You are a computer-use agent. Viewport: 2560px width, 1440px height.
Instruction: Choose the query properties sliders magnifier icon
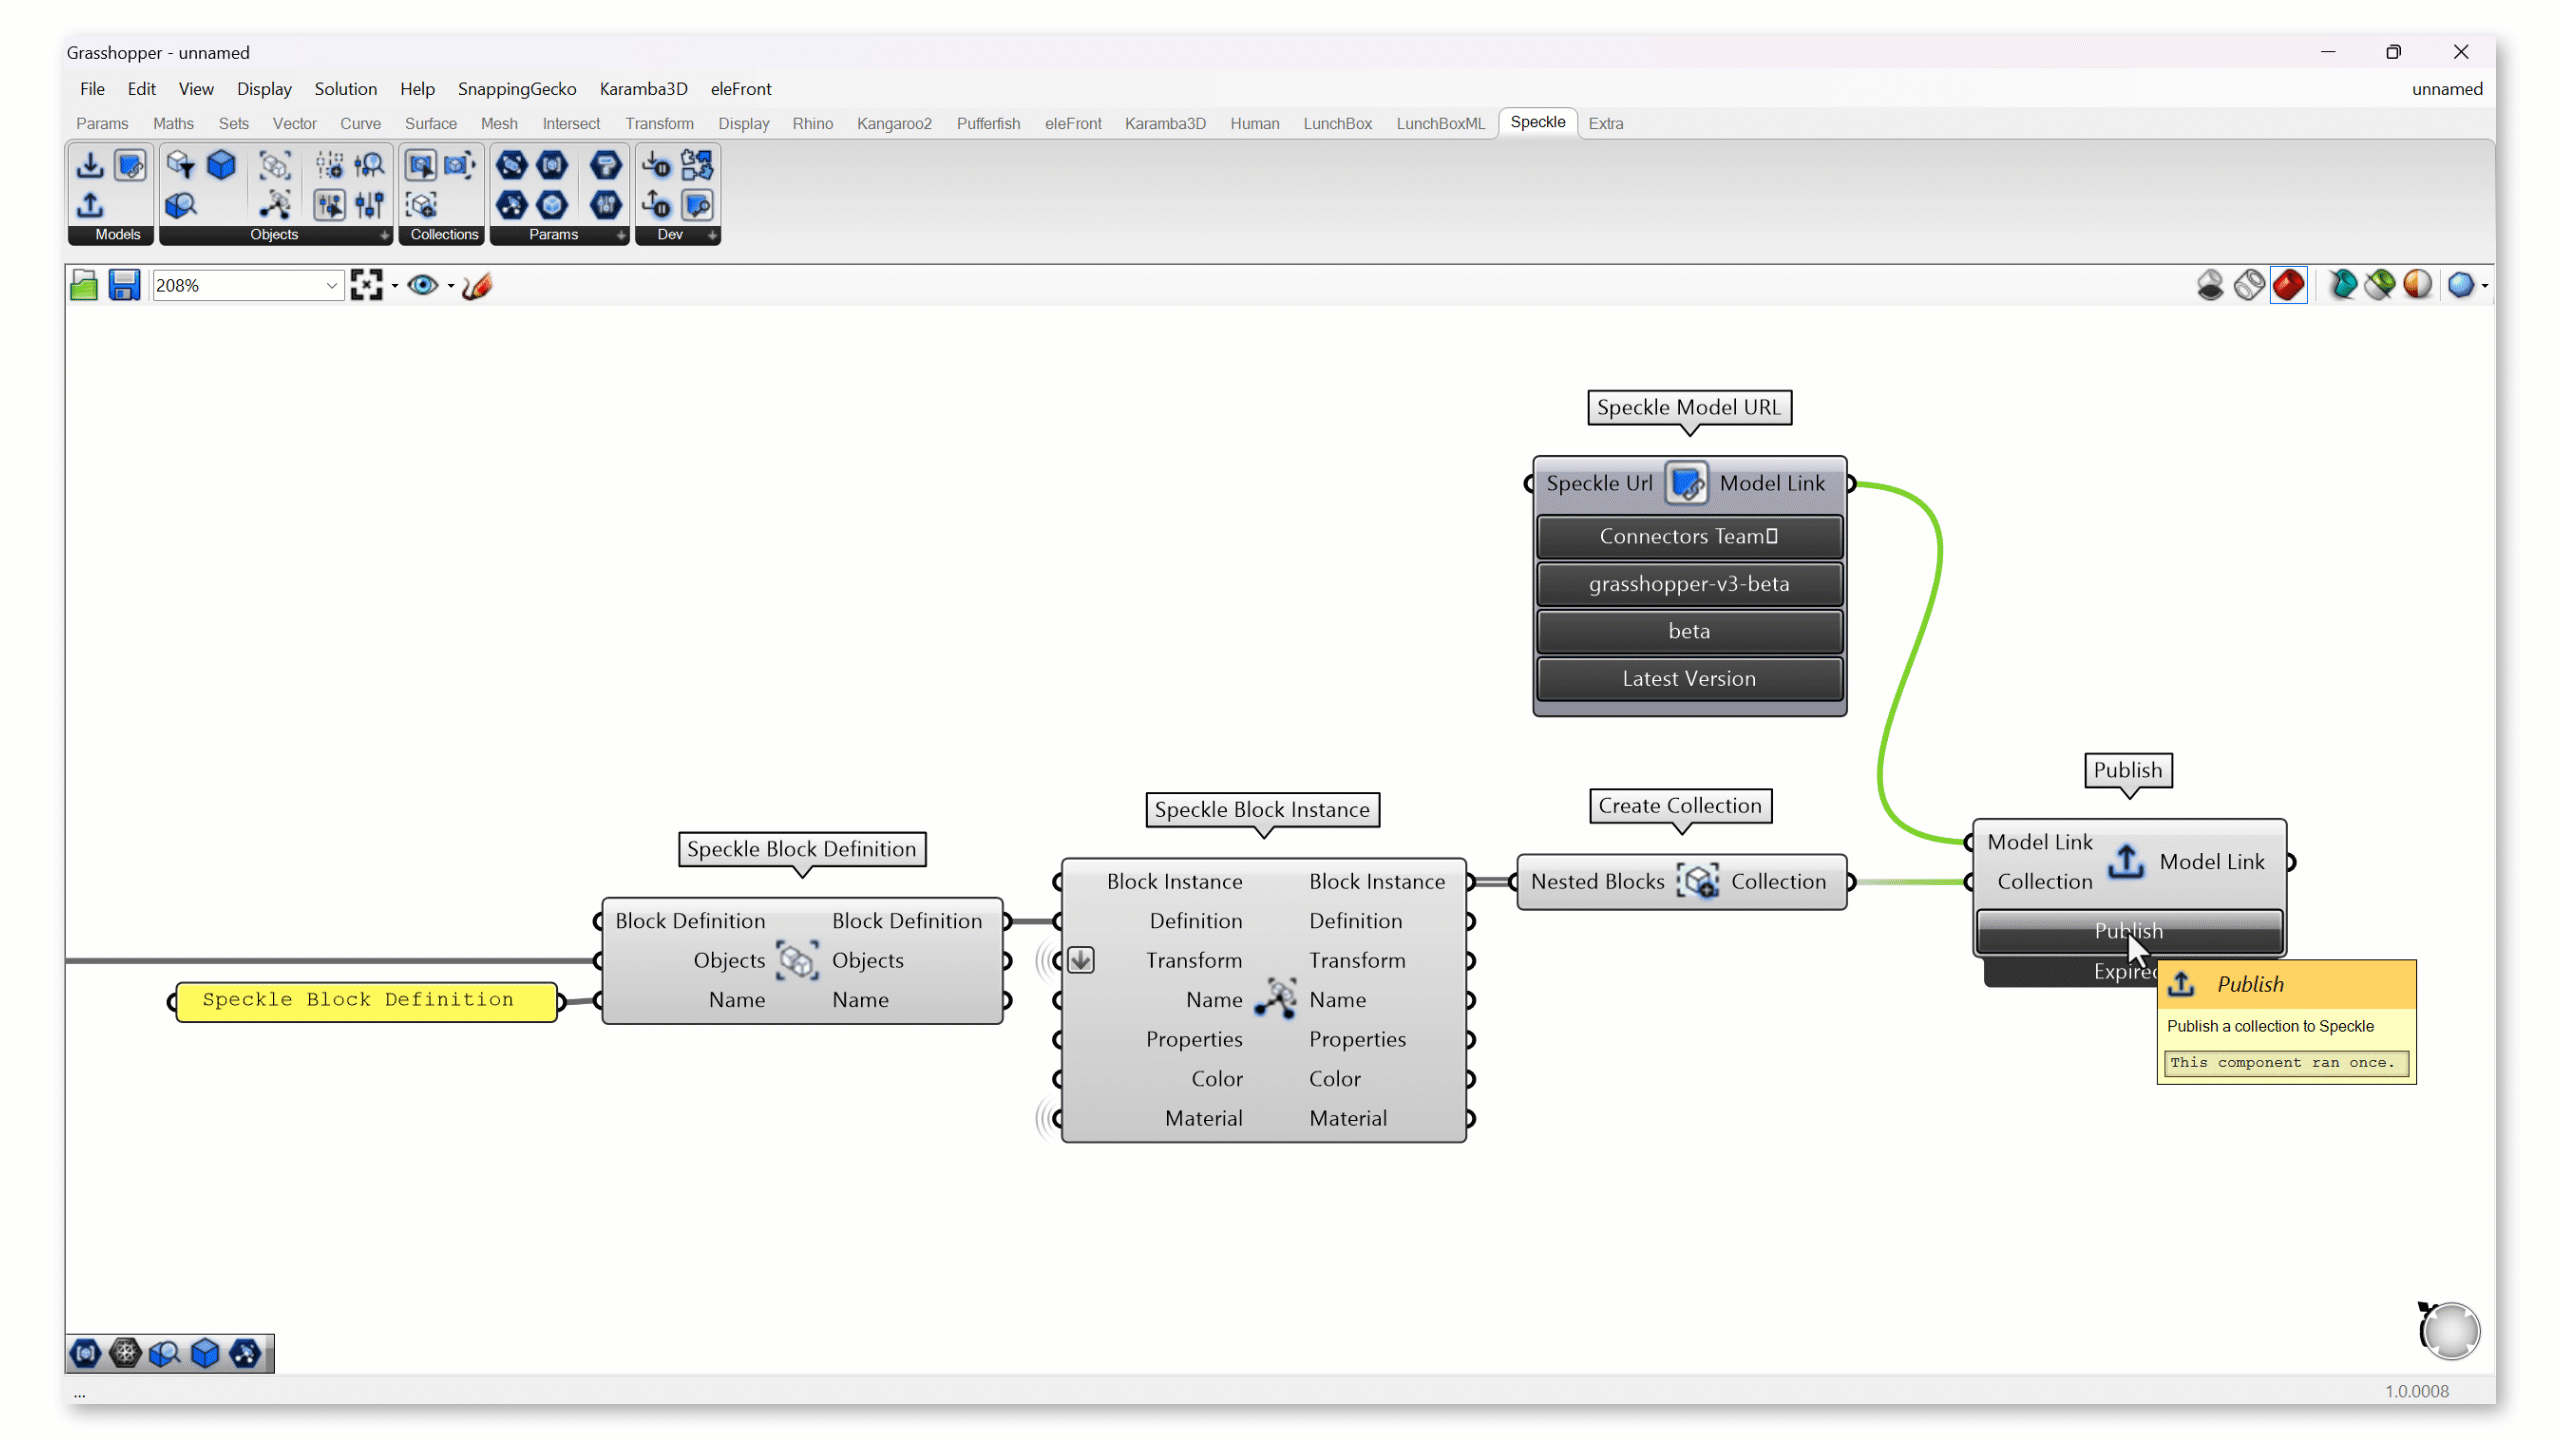coord(369,165)
